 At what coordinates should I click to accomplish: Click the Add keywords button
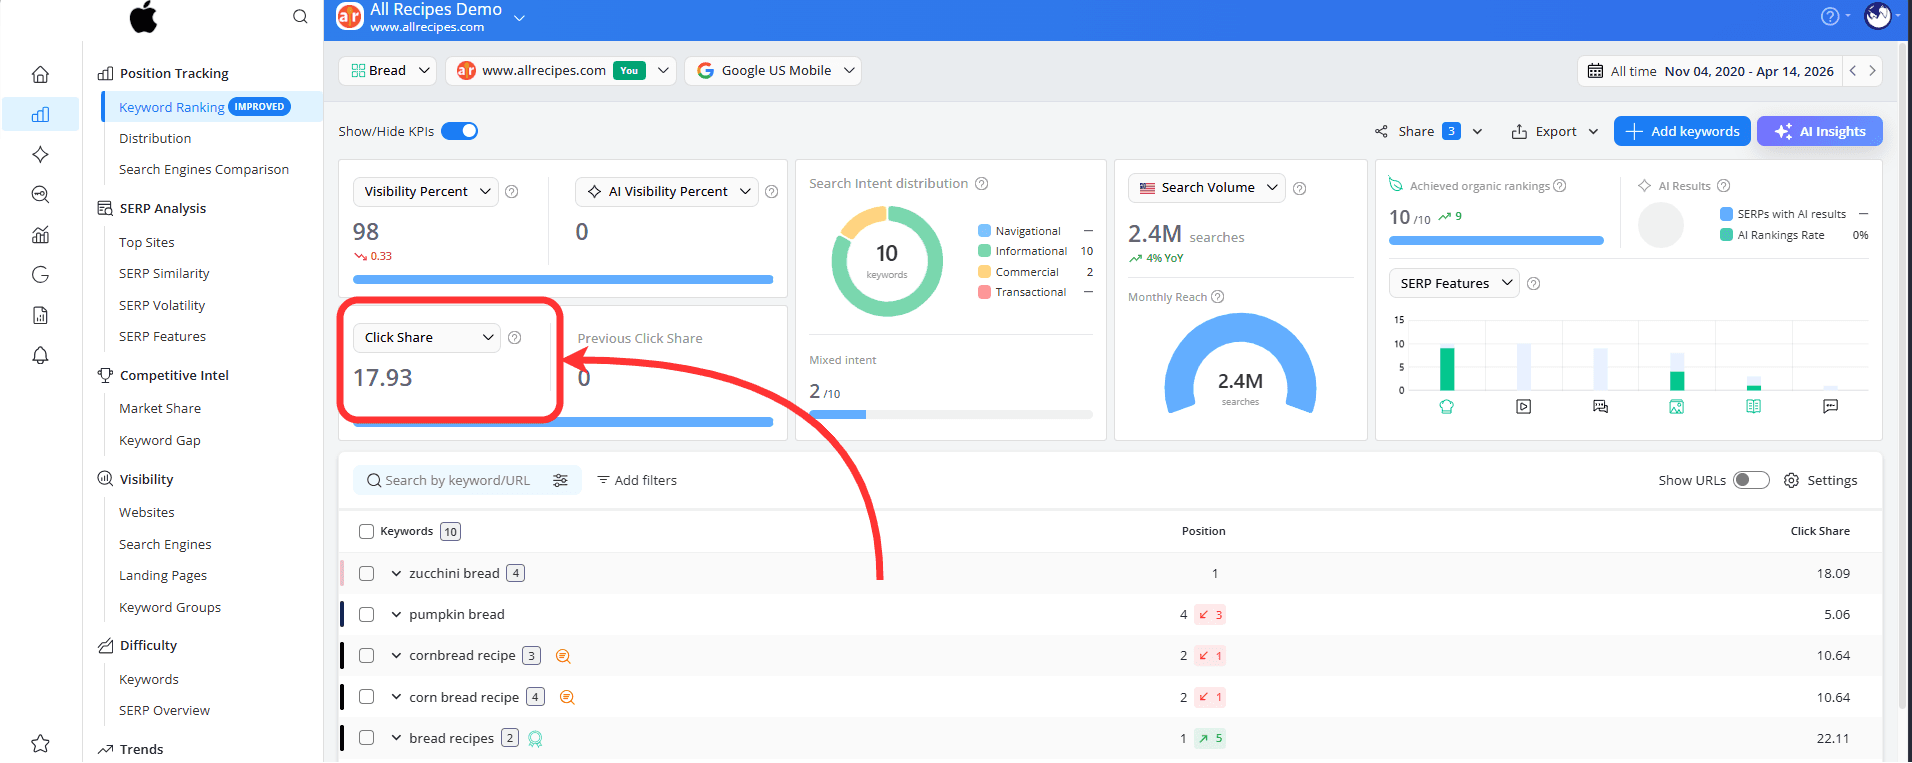[1683, 131]
